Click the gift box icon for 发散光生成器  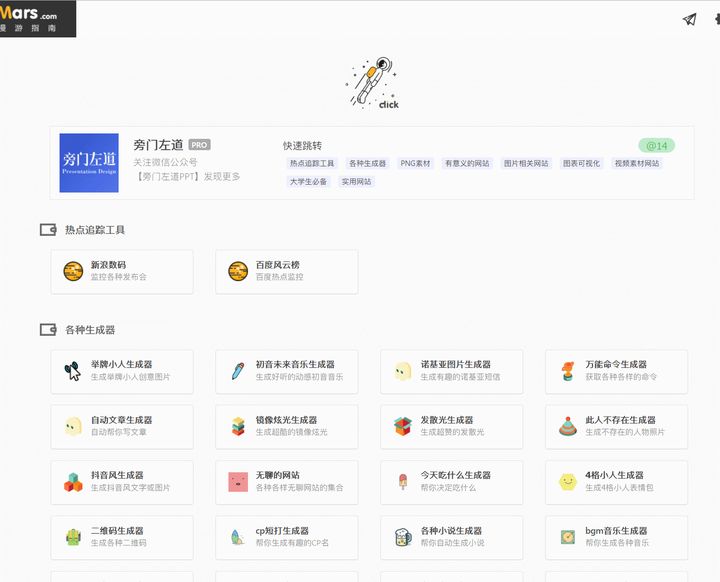click(x=403, y=426)
